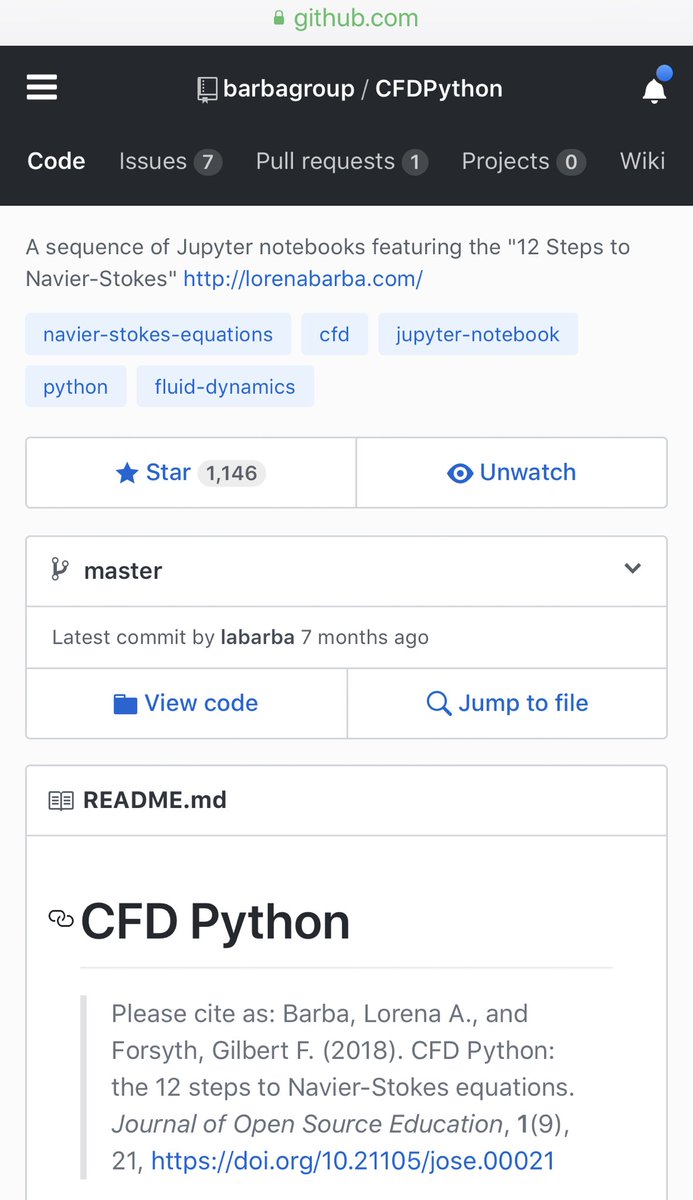Switch to the Code tab

(56, 161)
